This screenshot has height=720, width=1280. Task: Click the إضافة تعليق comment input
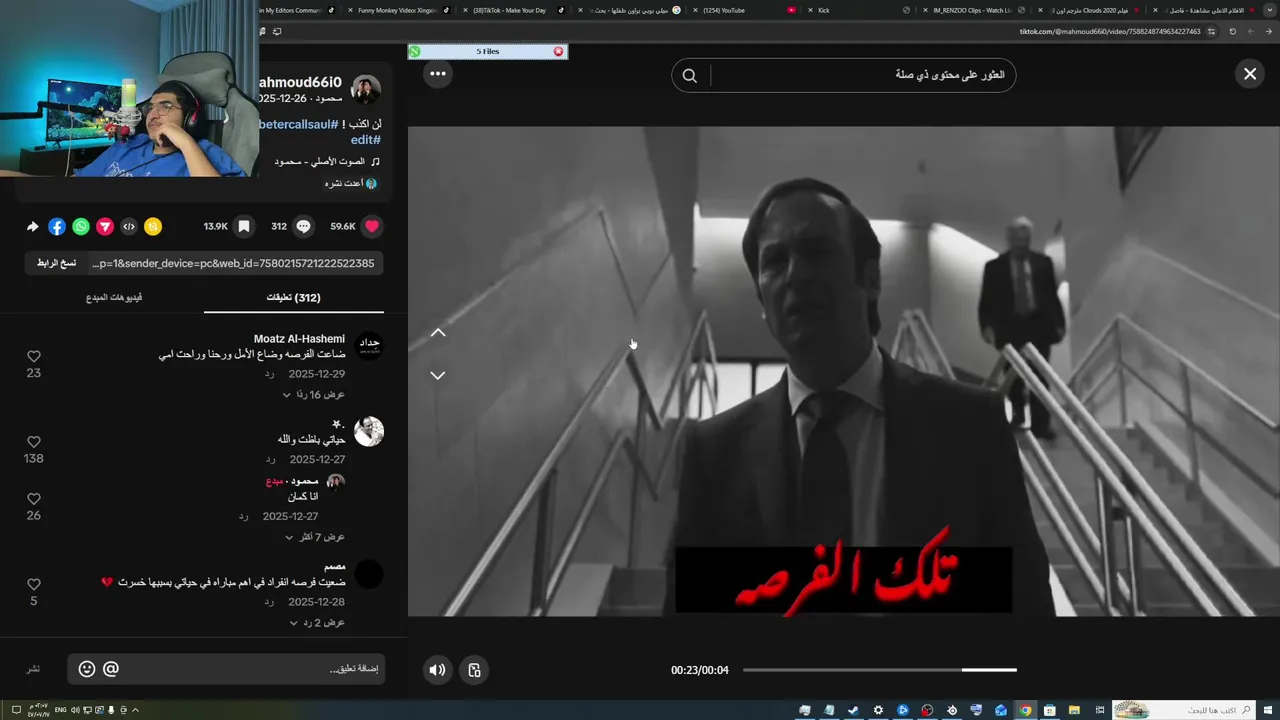click(252, 669)
